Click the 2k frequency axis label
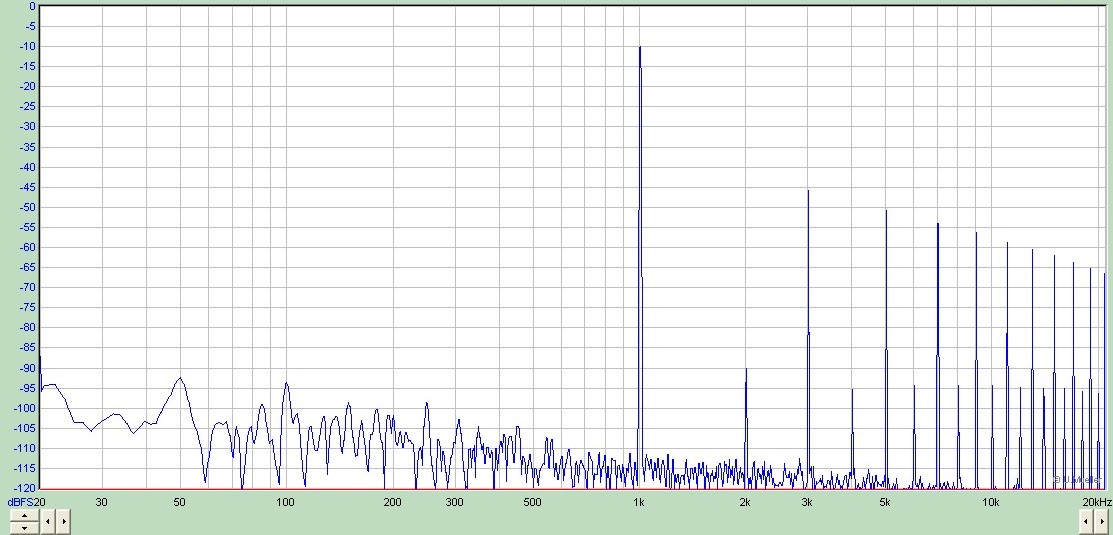Image resolution: width=1113 pixels, height=535 pixels. [x=745, y=502]
